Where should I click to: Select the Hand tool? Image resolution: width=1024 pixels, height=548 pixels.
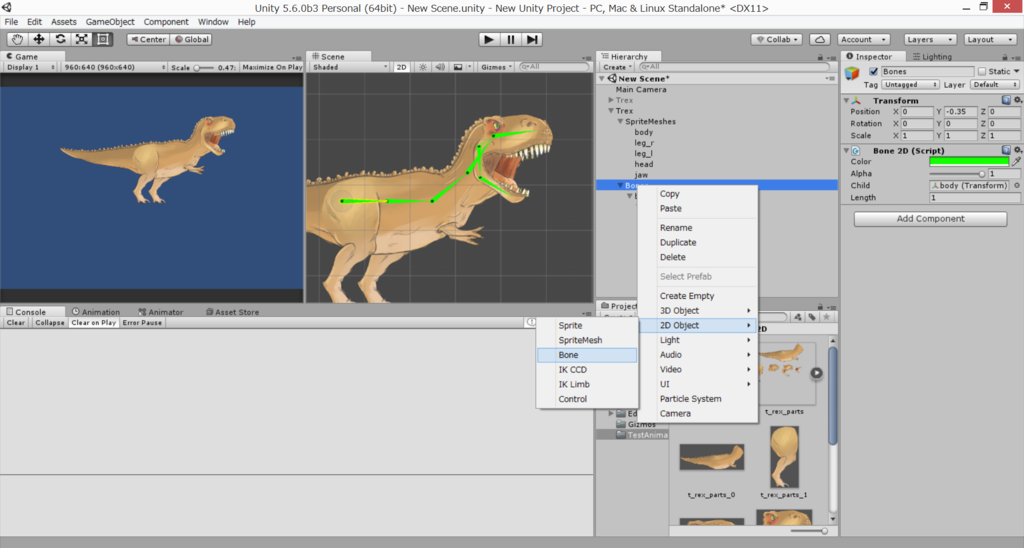click(17, 39)
